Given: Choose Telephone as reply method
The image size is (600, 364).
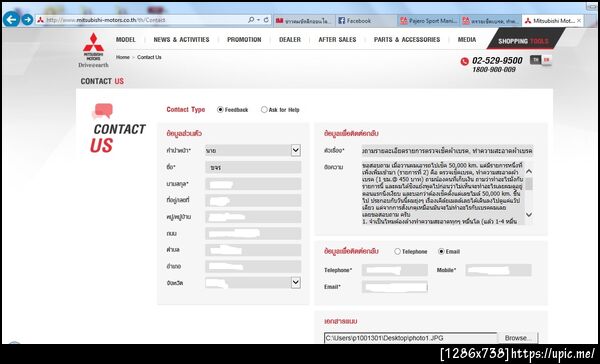Looking at the screenshot, I should (397, 251).
